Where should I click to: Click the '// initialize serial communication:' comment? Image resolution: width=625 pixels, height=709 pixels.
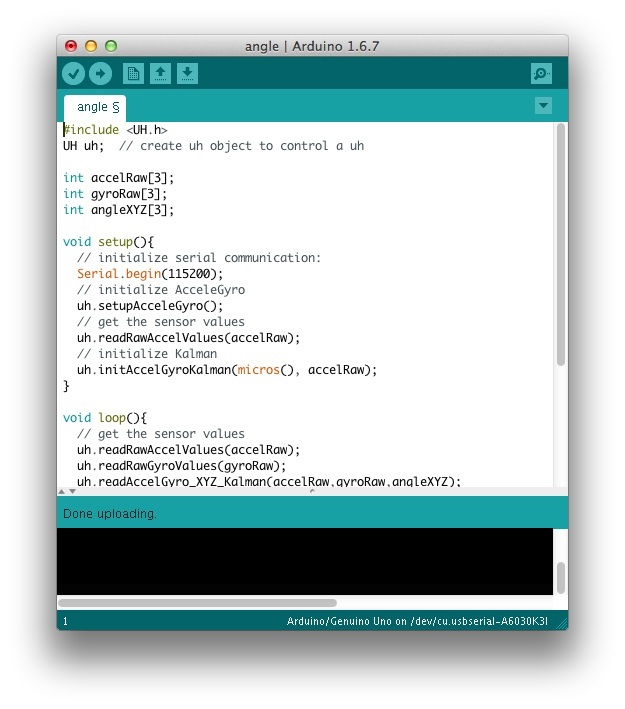[199, 258]
